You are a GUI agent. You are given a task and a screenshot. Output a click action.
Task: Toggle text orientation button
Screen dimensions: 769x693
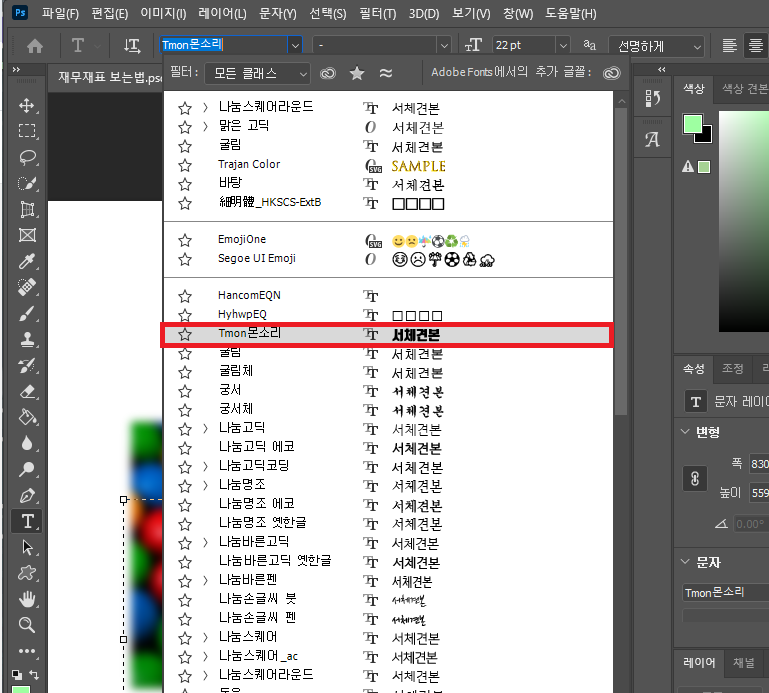[131, 46]
